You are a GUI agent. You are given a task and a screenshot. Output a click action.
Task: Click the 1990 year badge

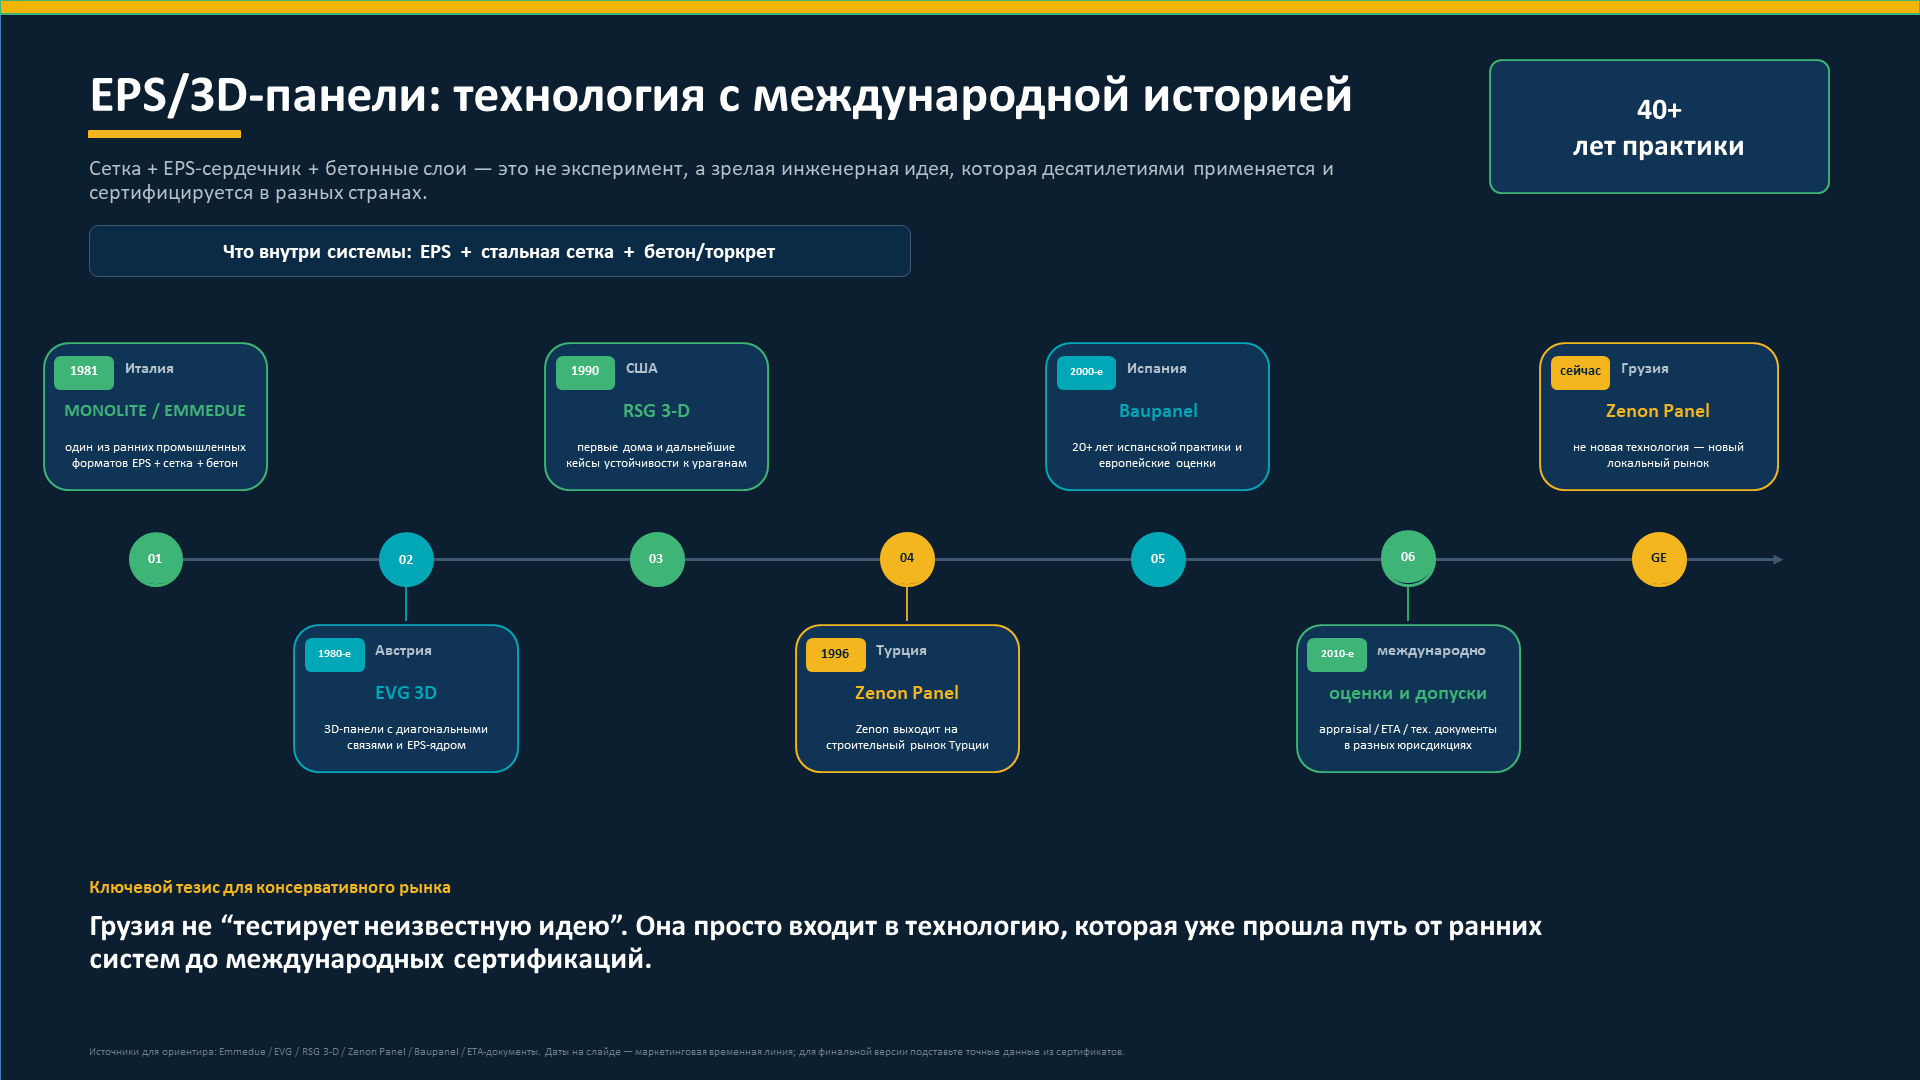coord(585,372)
